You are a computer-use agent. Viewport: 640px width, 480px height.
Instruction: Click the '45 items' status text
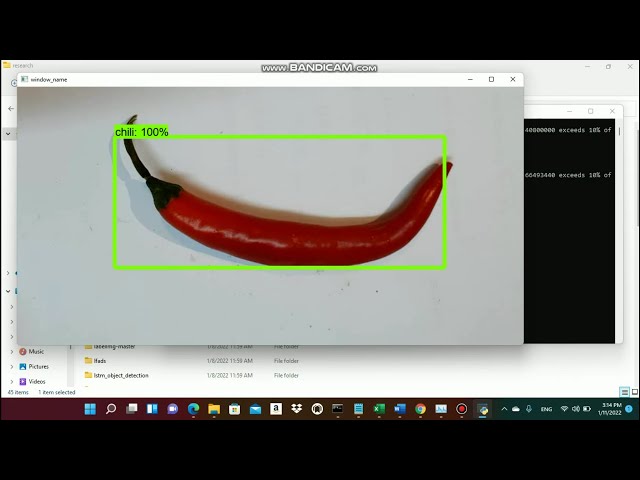click(18, 392)
